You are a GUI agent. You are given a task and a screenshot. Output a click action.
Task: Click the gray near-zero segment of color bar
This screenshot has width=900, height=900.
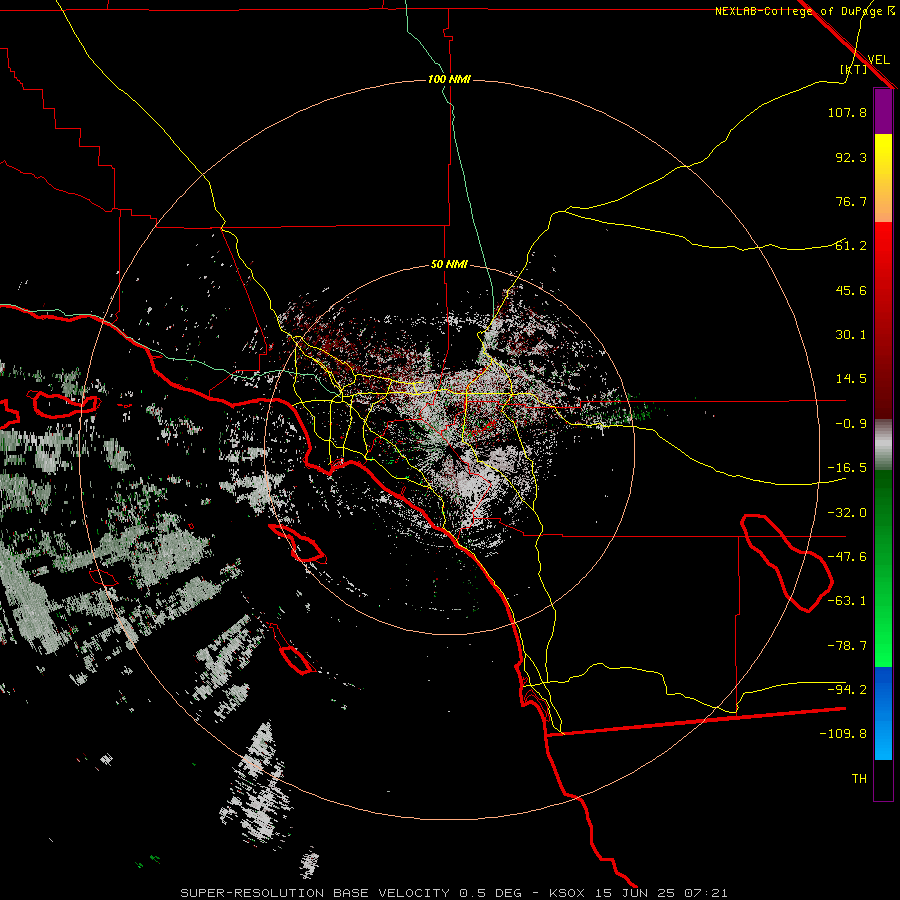[883, 445]
